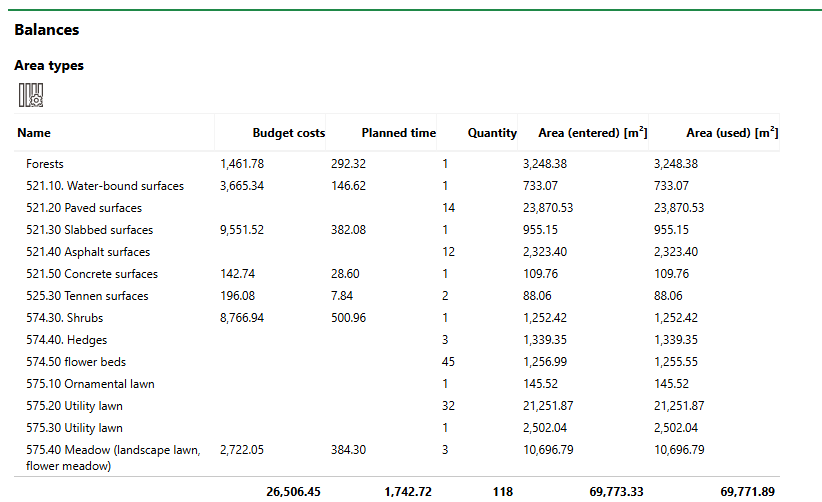This screenshot has width=822, height=502.
Task: Select the 574.40. Hedges row
Action: [x=67, y=340]
